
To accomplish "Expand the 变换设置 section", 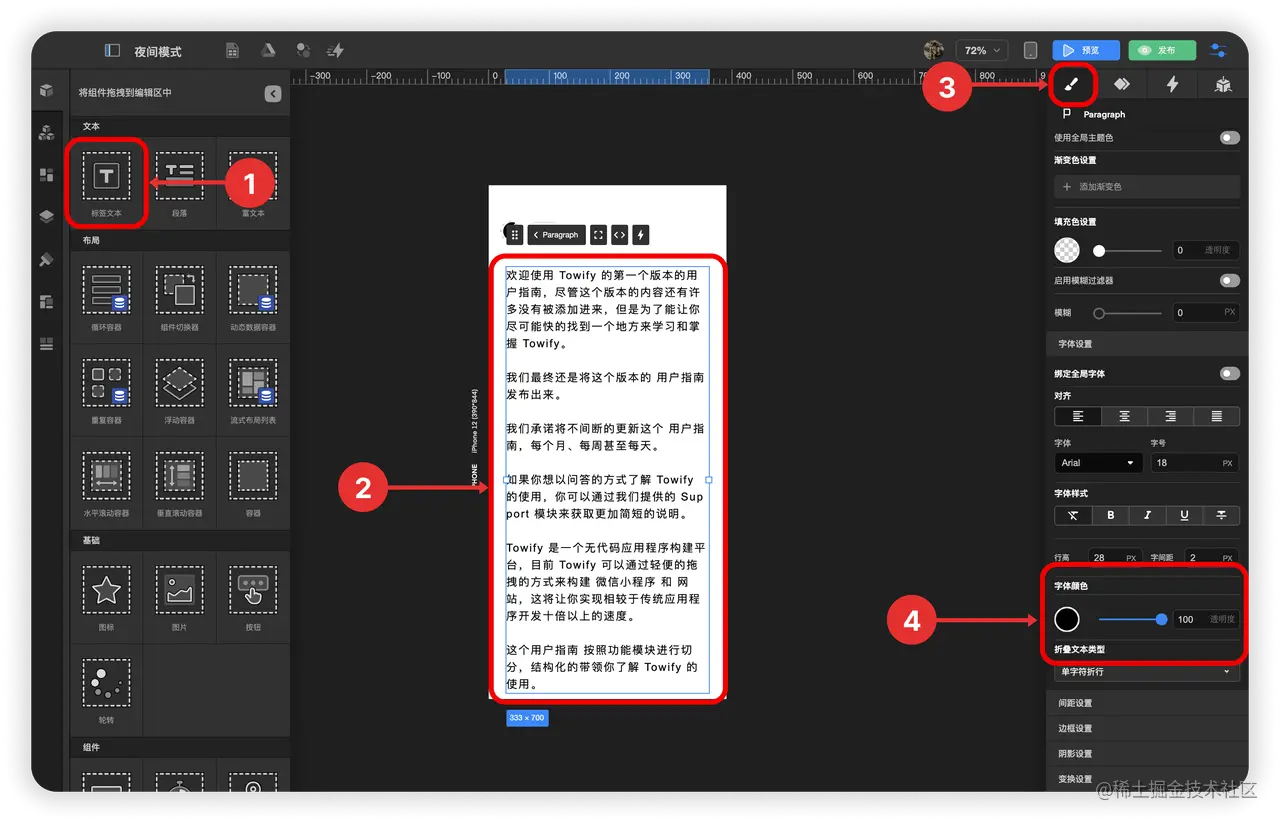I will pos(1147,778).
